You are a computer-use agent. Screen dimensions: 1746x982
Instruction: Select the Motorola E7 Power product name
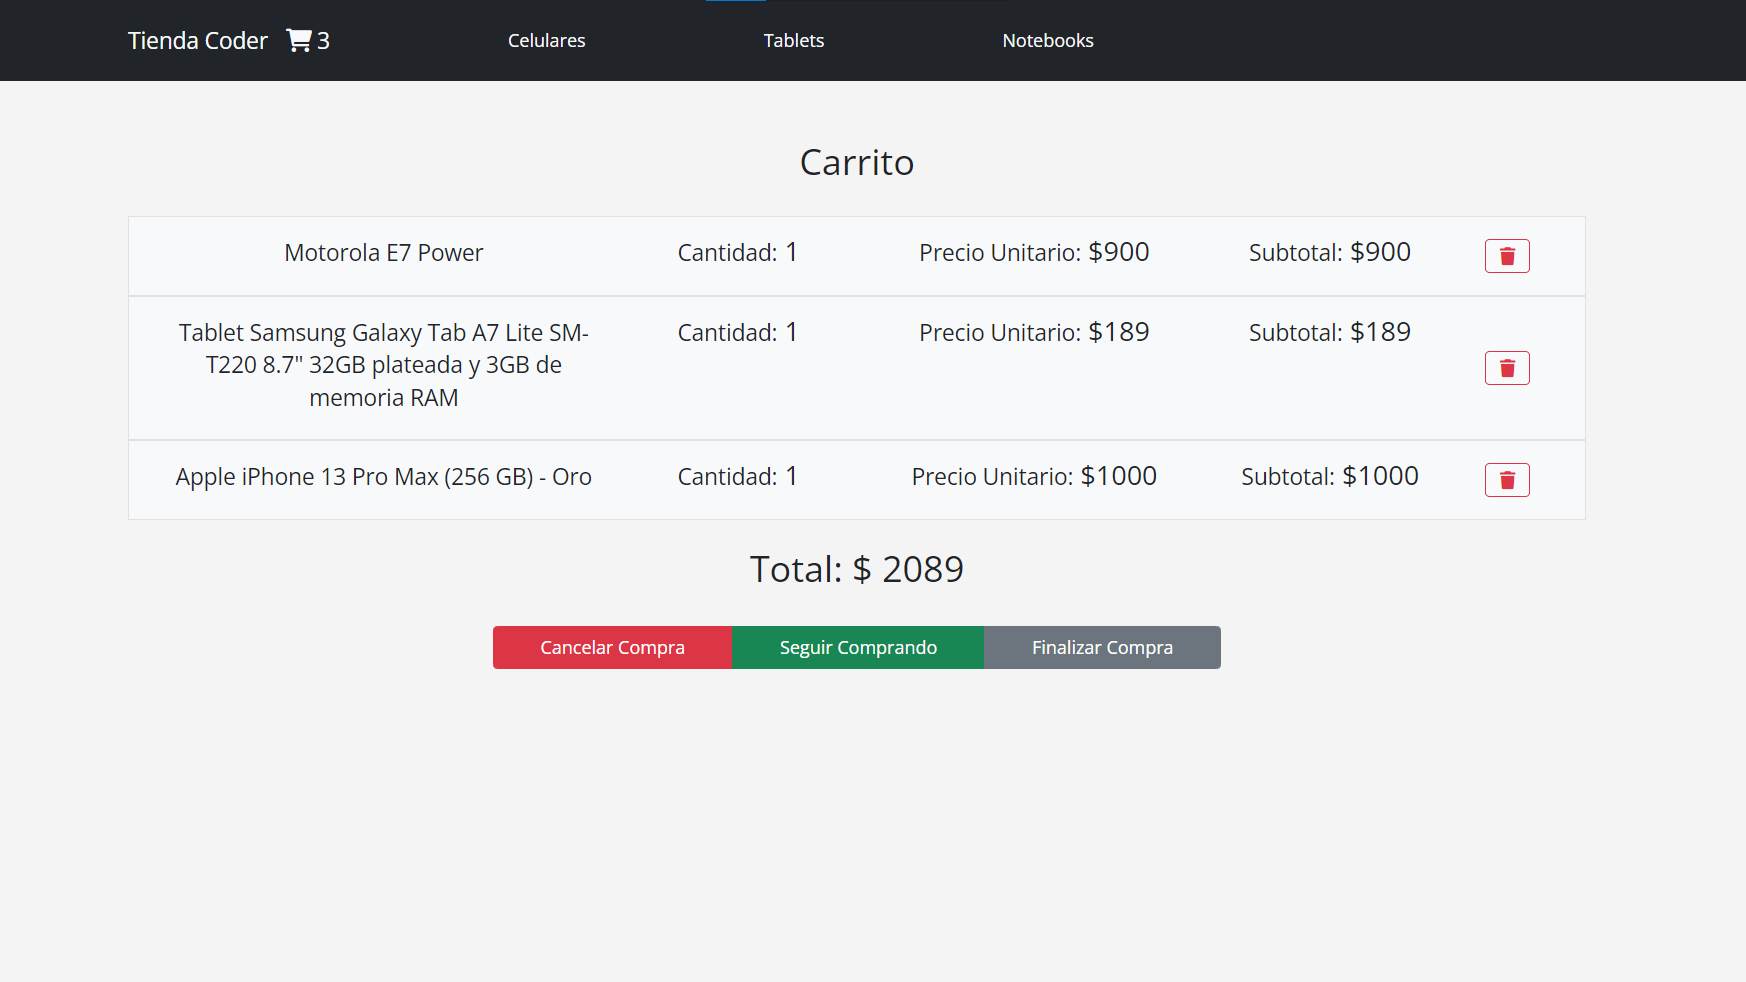[383, 253]
